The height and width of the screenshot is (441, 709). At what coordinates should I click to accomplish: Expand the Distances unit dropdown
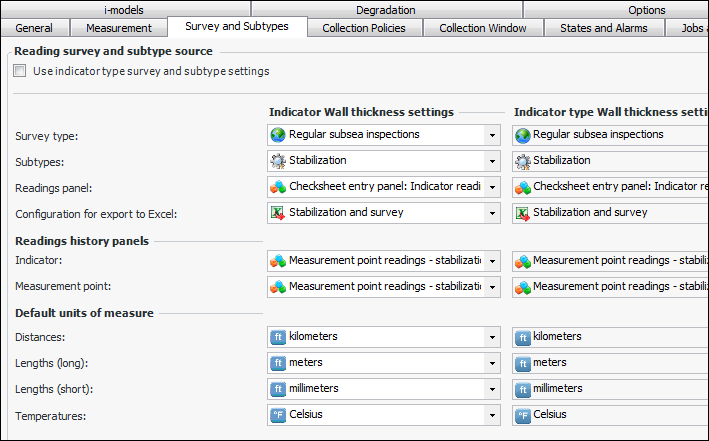(x=491, y=337)
